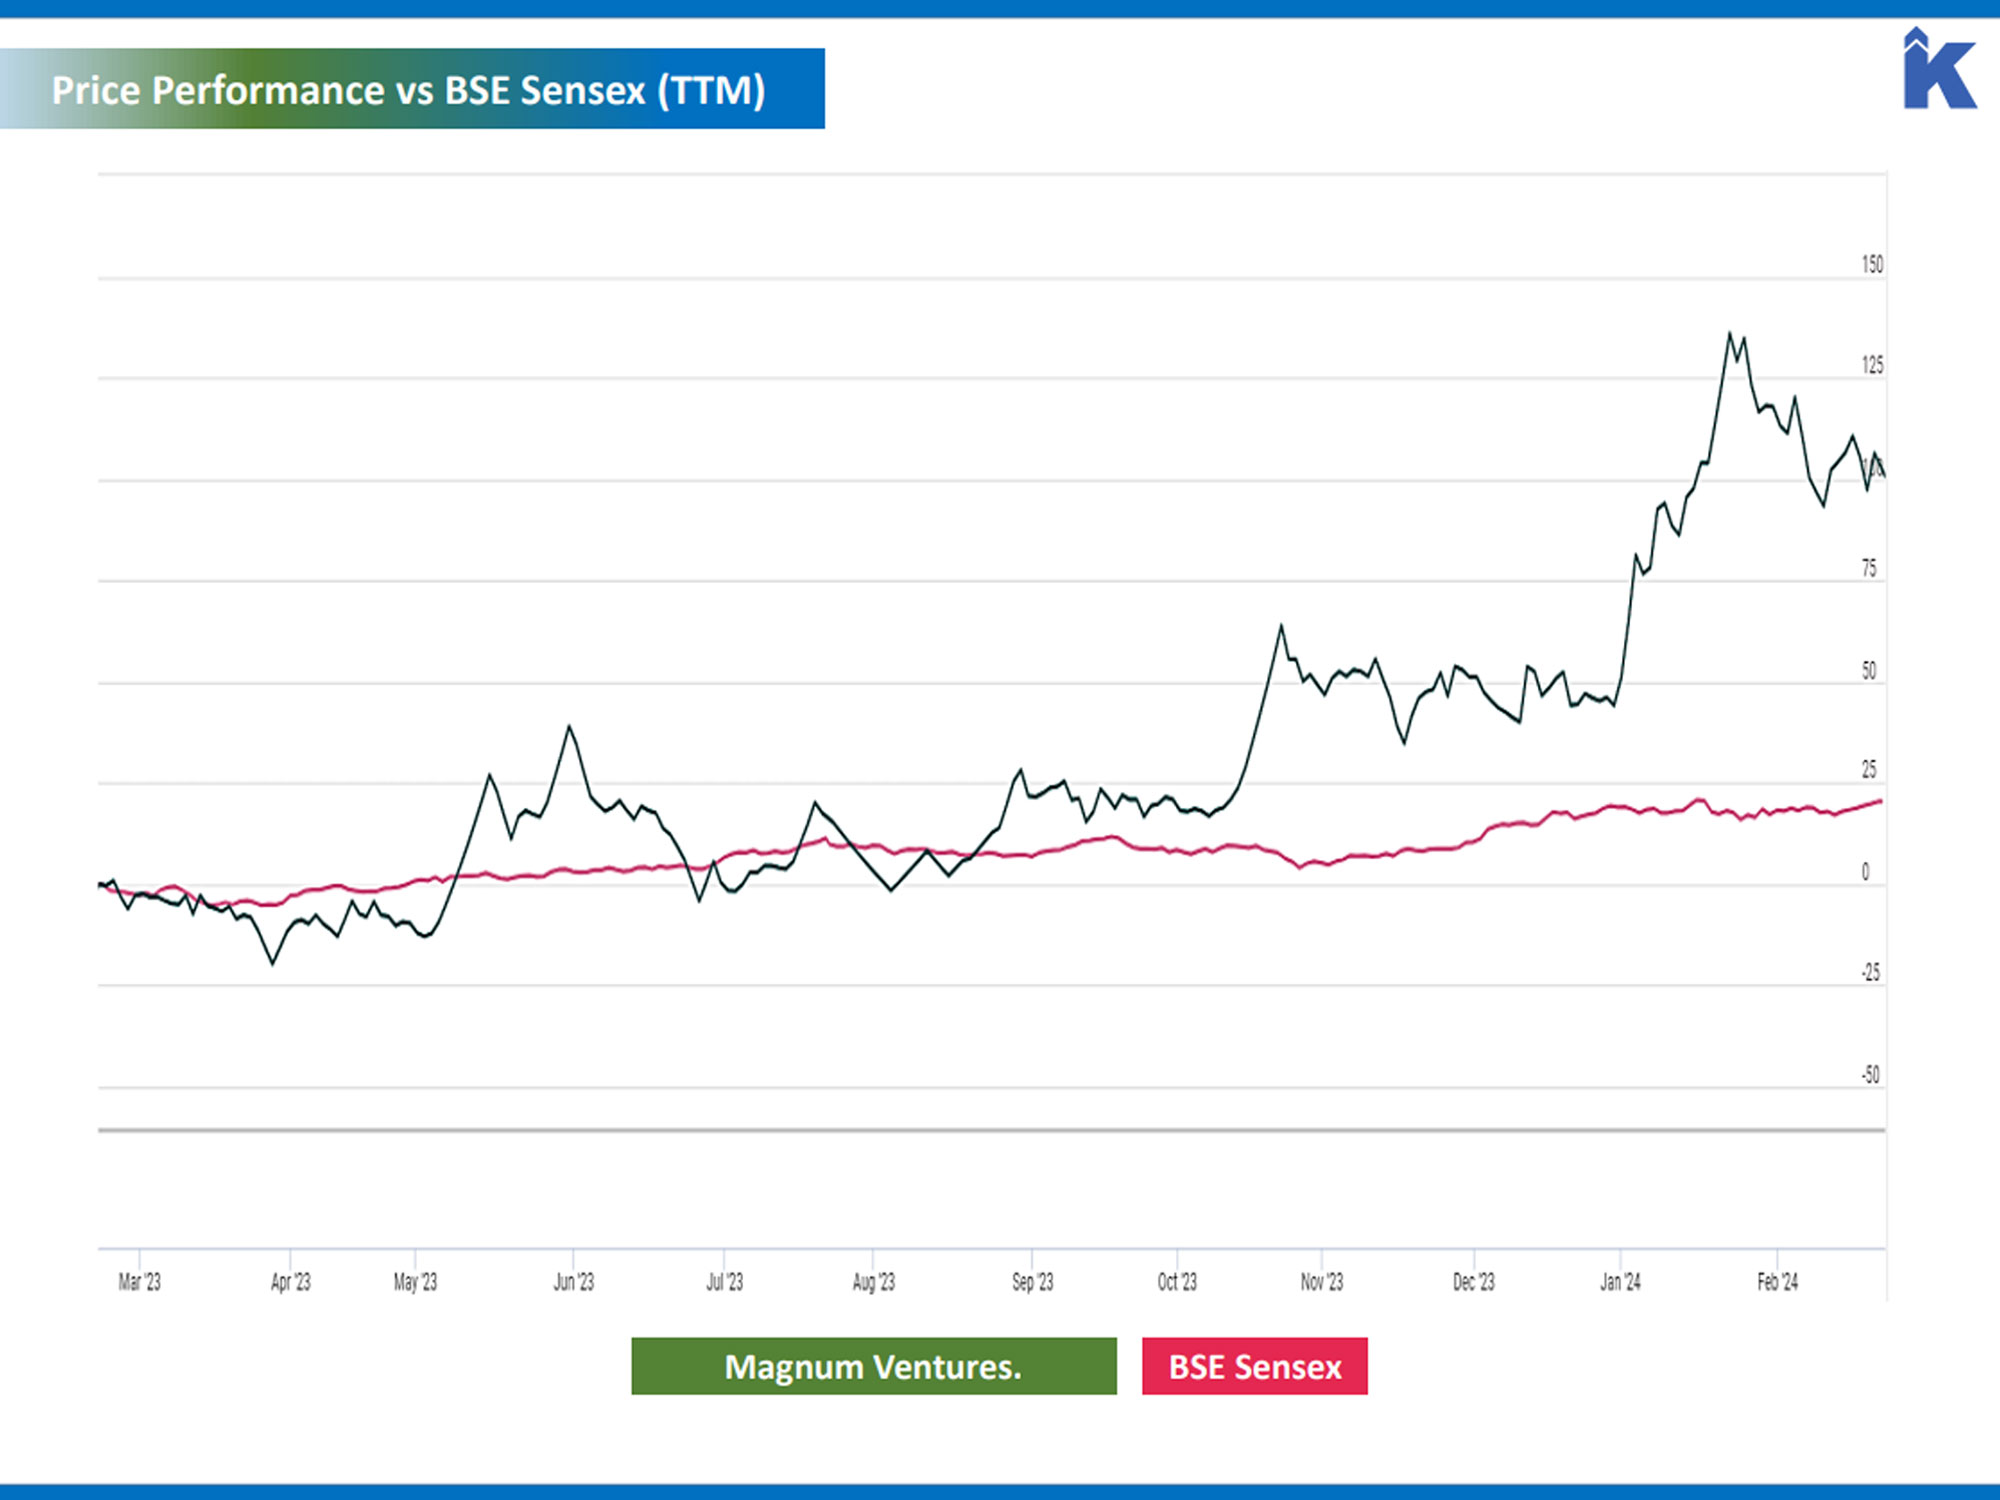Click the Jan '24 axis label
Screen dimensions: 2000x1500
pos(1620,1282)
